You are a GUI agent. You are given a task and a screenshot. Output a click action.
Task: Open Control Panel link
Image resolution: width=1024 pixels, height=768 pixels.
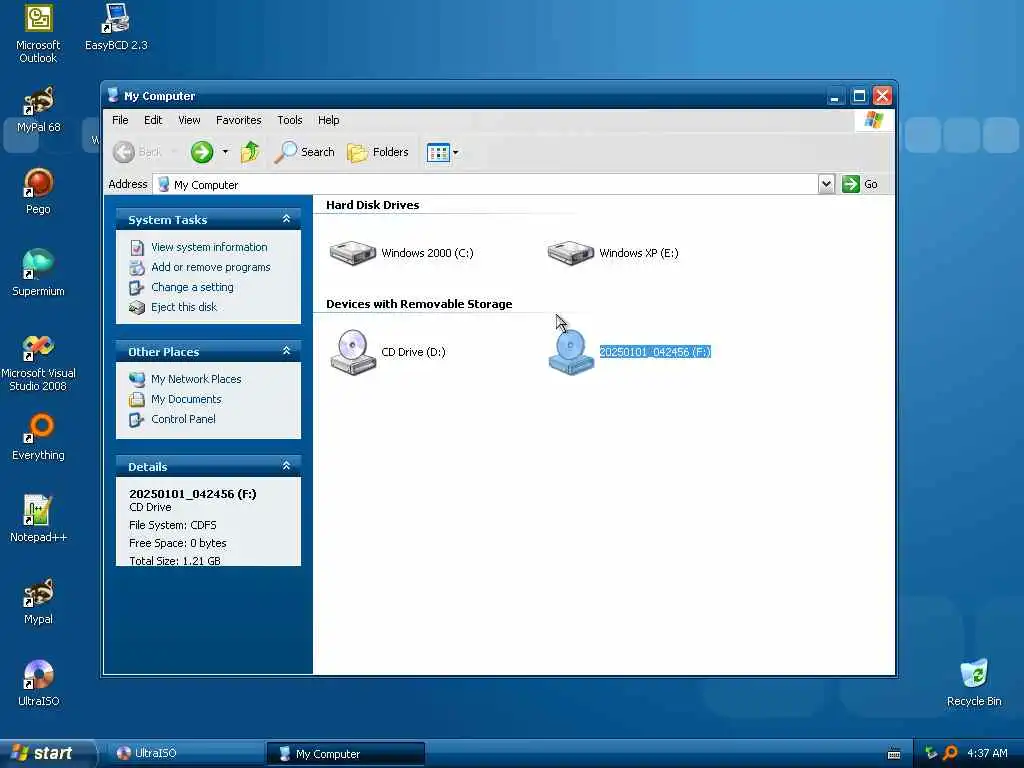point(183,419)
